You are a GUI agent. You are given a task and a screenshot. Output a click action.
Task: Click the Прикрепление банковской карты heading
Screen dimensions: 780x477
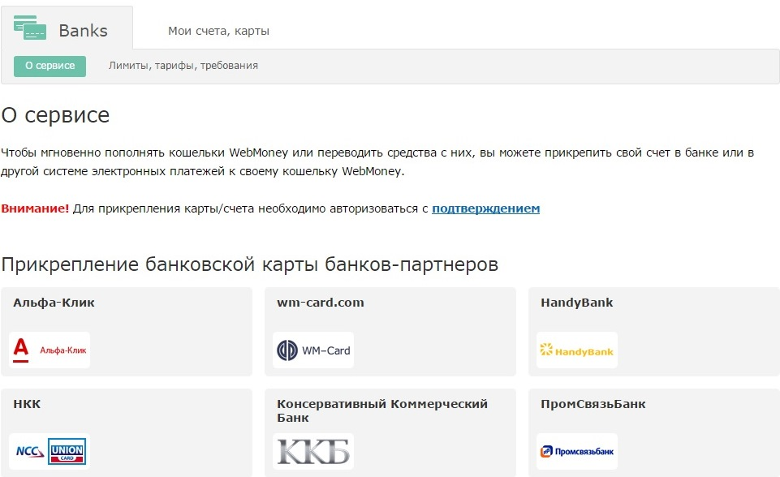(x=250, y=264)
